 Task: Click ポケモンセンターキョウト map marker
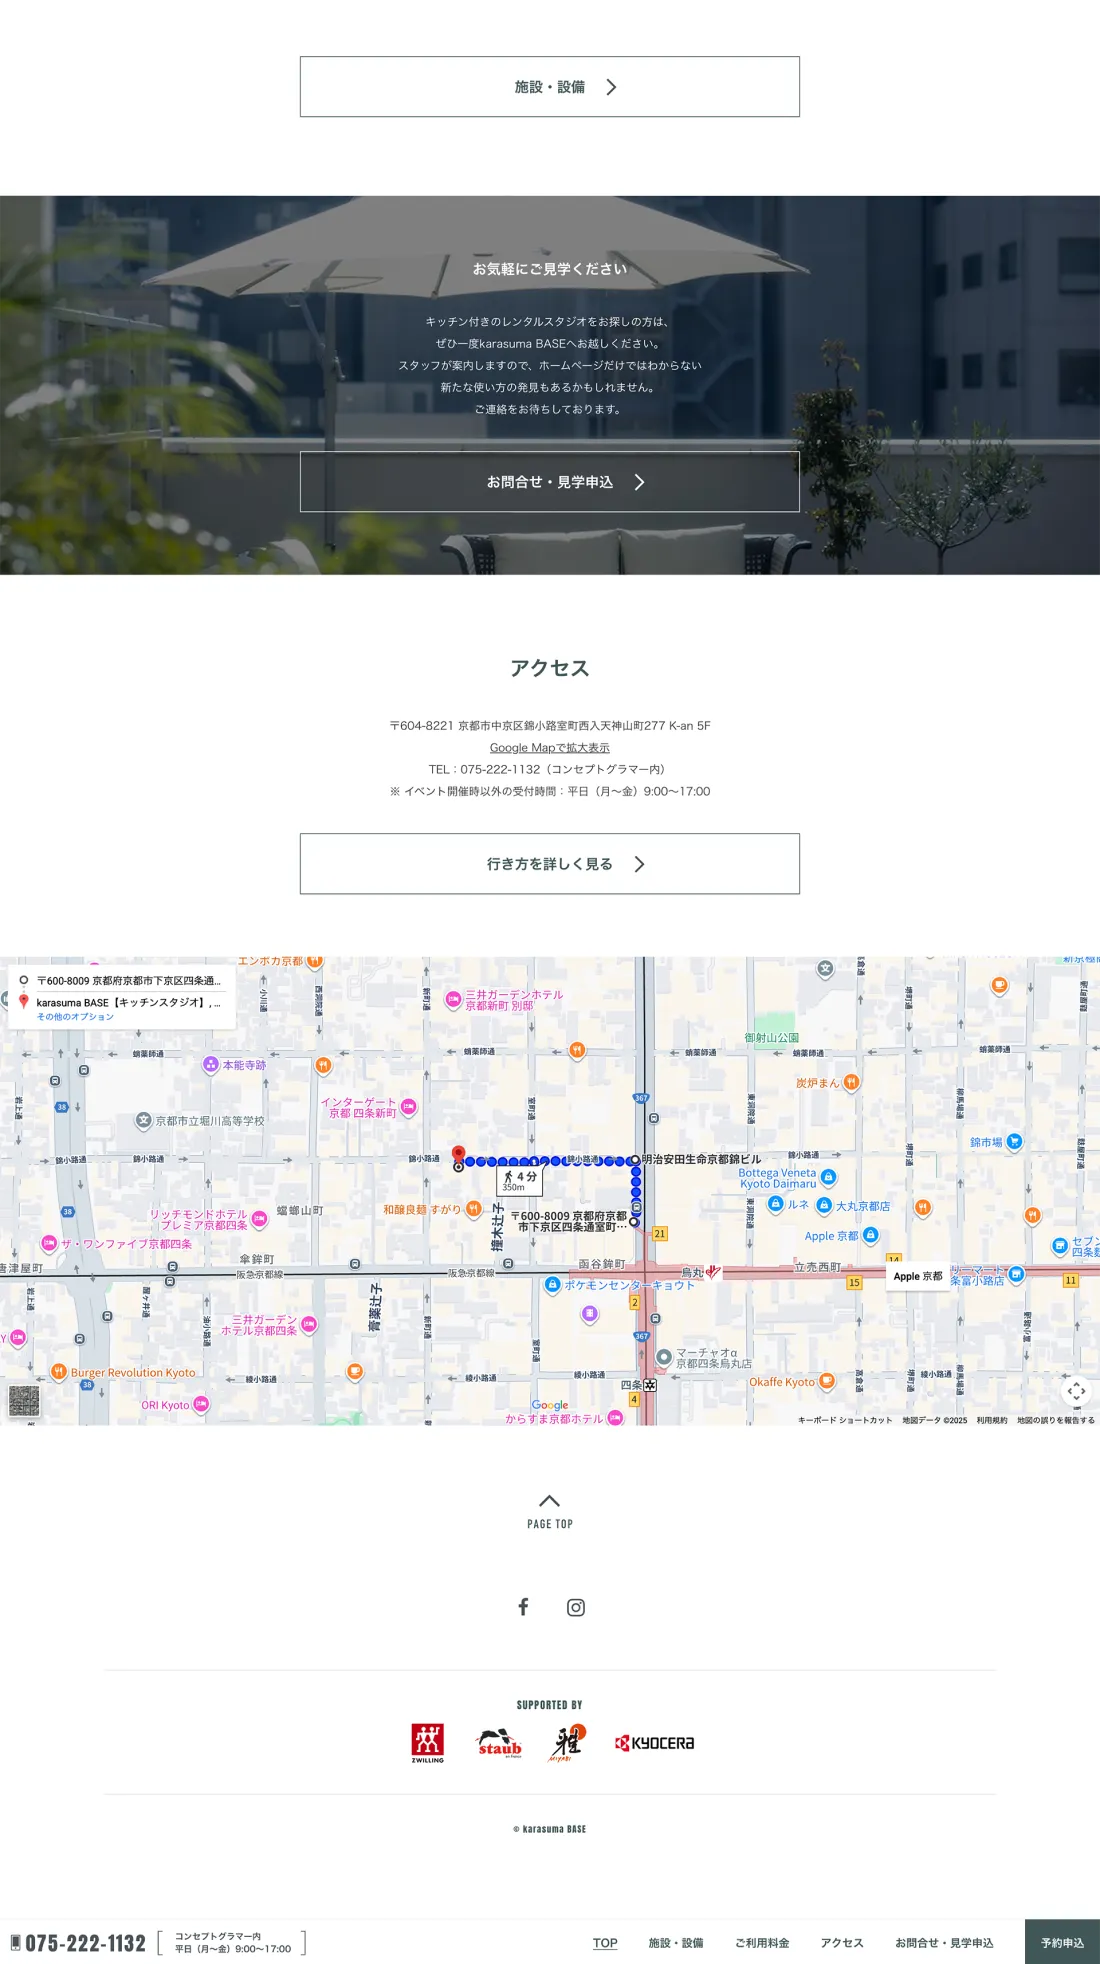(552, 1285)
